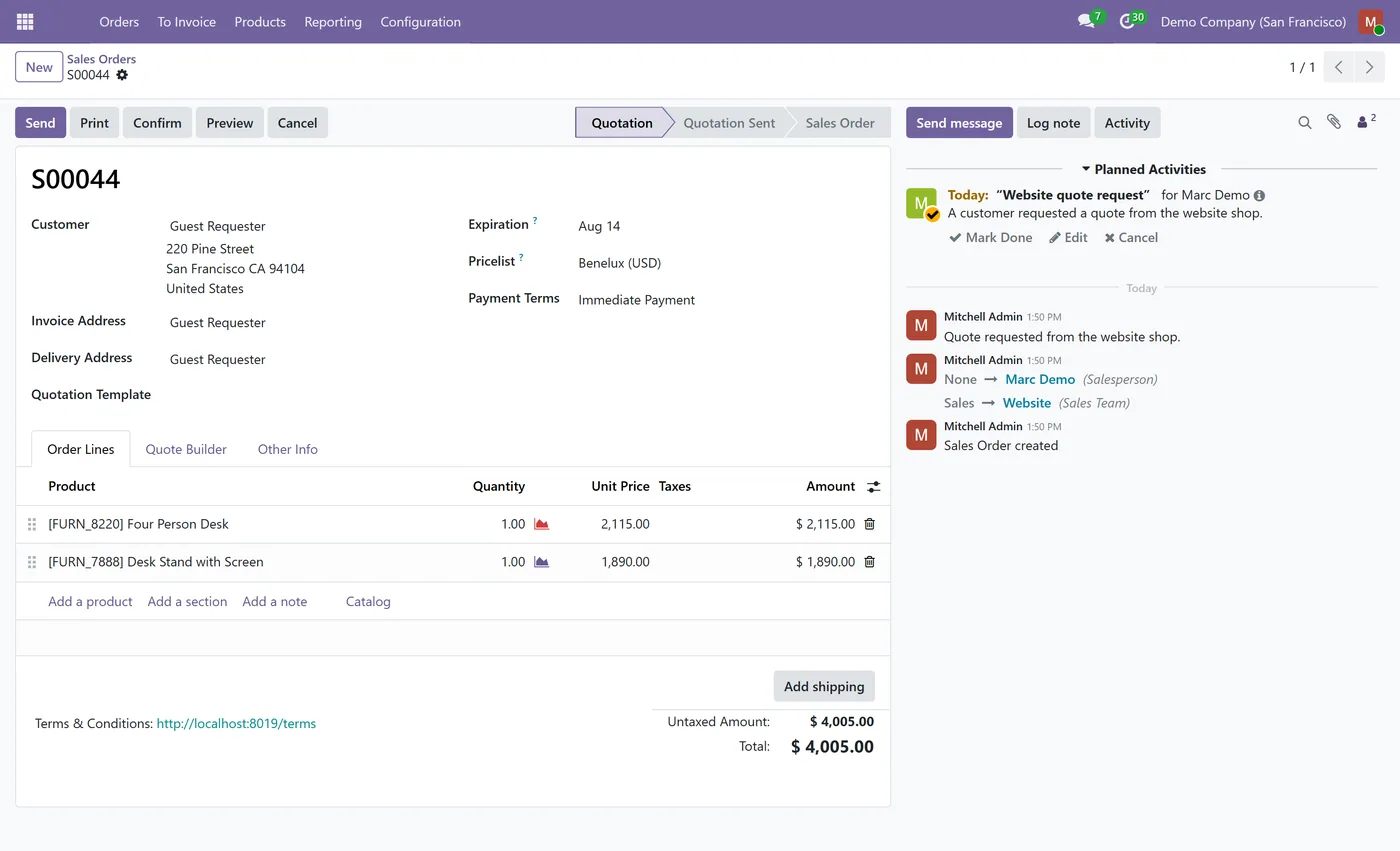This screenshot has width=1400, height=851.
Task: Search messages with magnifier icon in chatter
Action: tap(1305, 122)
